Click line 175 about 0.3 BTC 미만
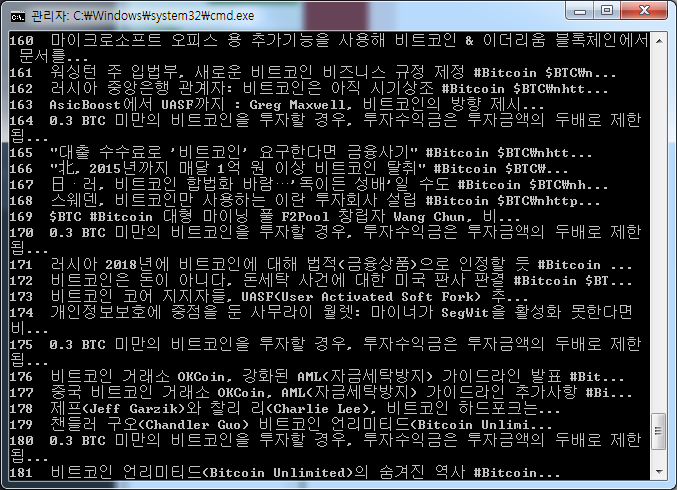677x490 pixels. (326, 352)
